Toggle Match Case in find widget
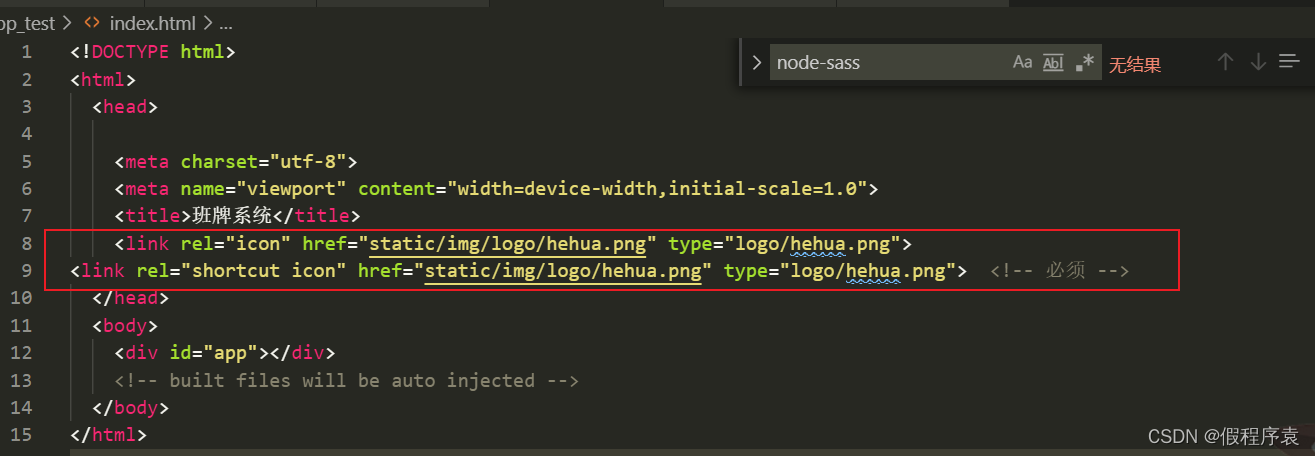 coord(1022,62)
